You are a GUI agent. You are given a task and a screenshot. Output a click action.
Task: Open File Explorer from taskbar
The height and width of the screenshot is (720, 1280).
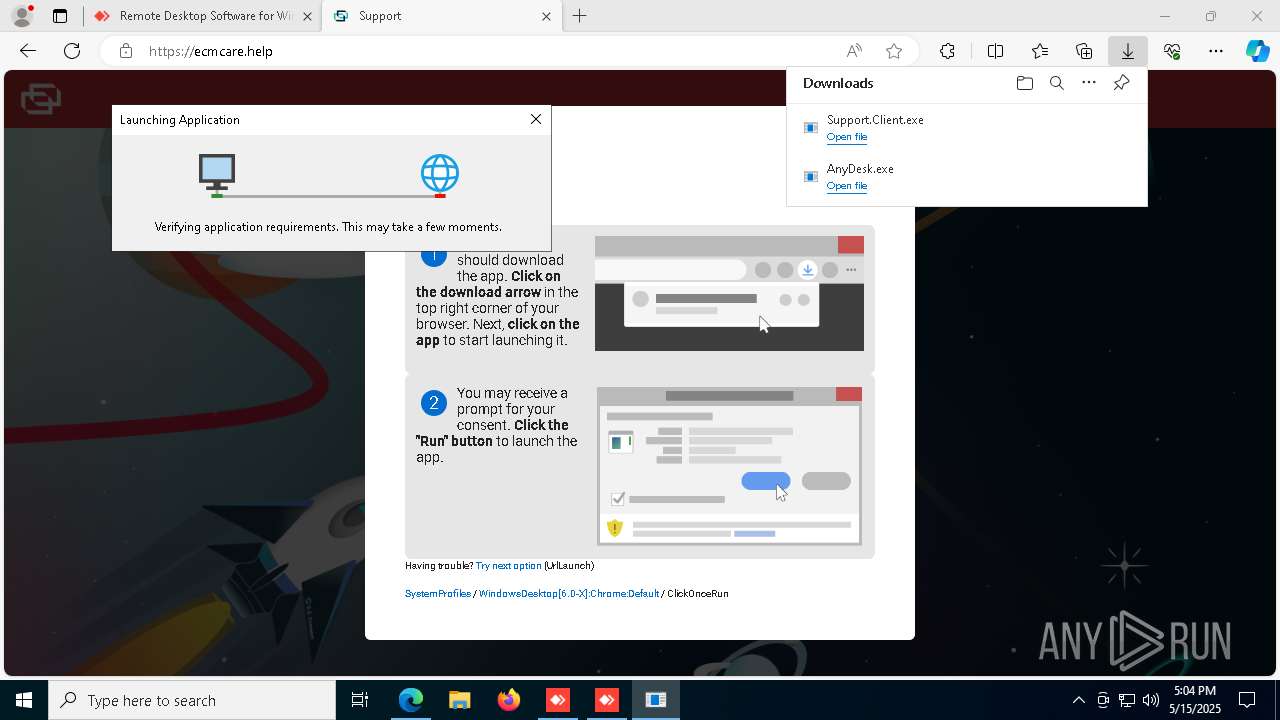pos(459,700)
